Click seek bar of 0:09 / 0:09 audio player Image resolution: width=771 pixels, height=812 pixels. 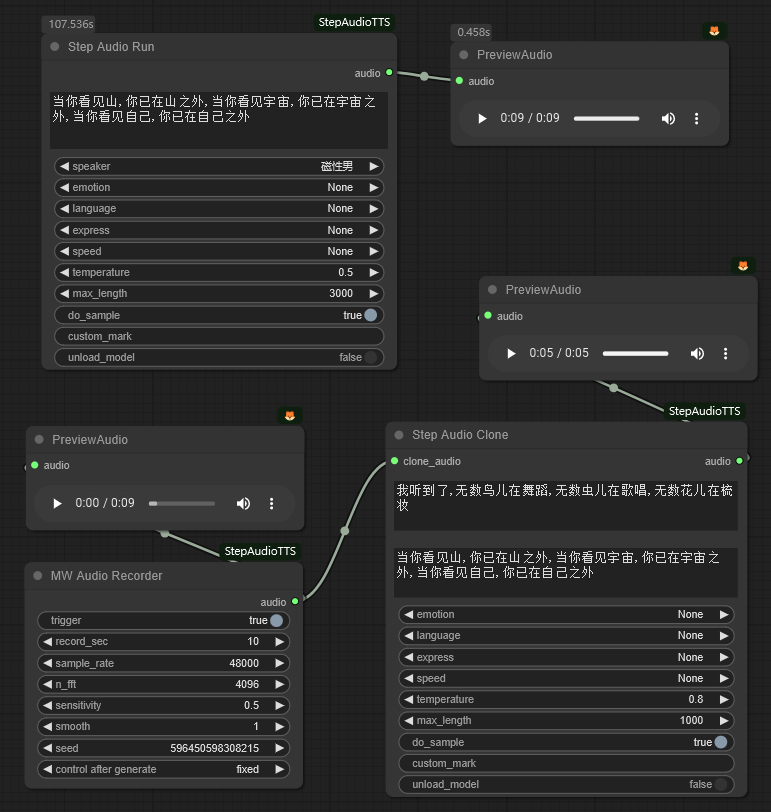(x=606, y=119)
